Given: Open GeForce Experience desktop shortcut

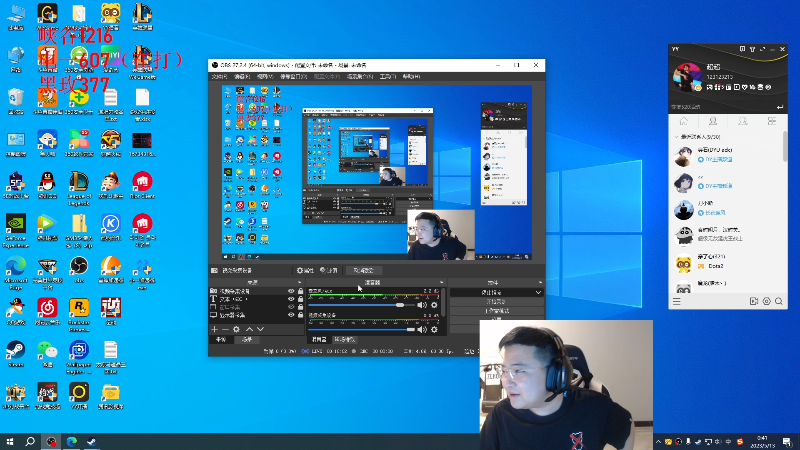Looking at the screenshot, I should point(16,231).
